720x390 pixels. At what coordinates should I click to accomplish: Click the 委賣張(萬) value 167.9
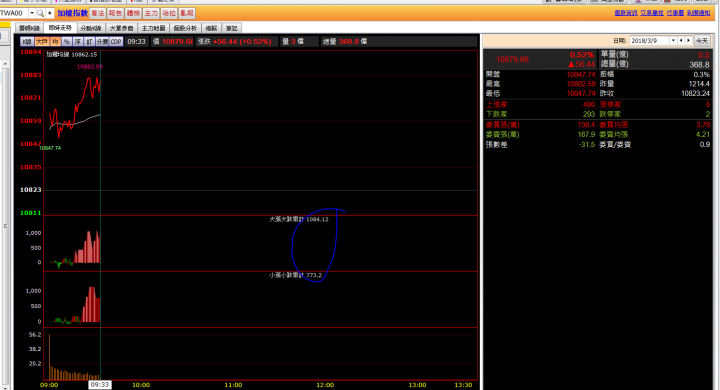pyautogui.click(x=586, y=134)
